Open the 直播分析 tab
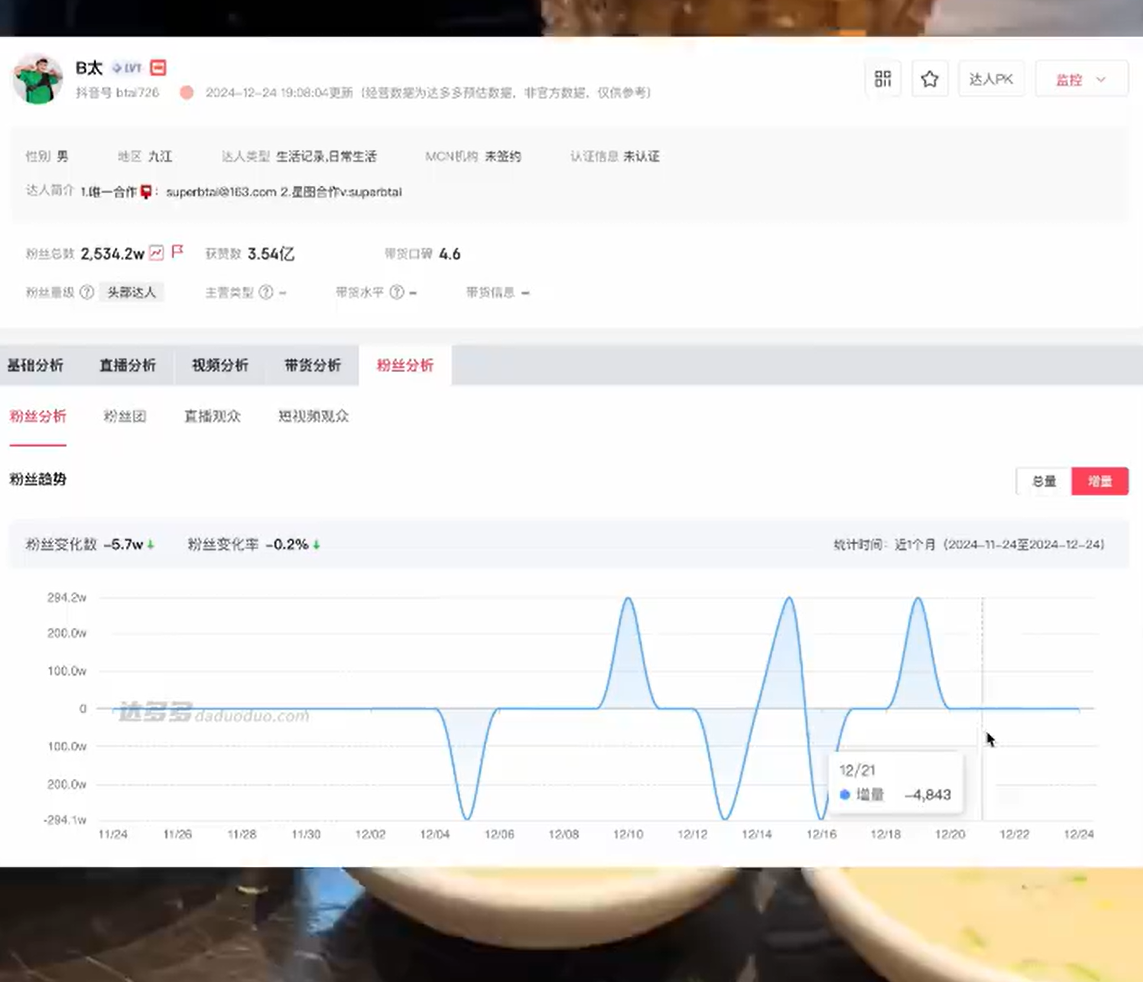1143x982 pixels. (128, 365)
